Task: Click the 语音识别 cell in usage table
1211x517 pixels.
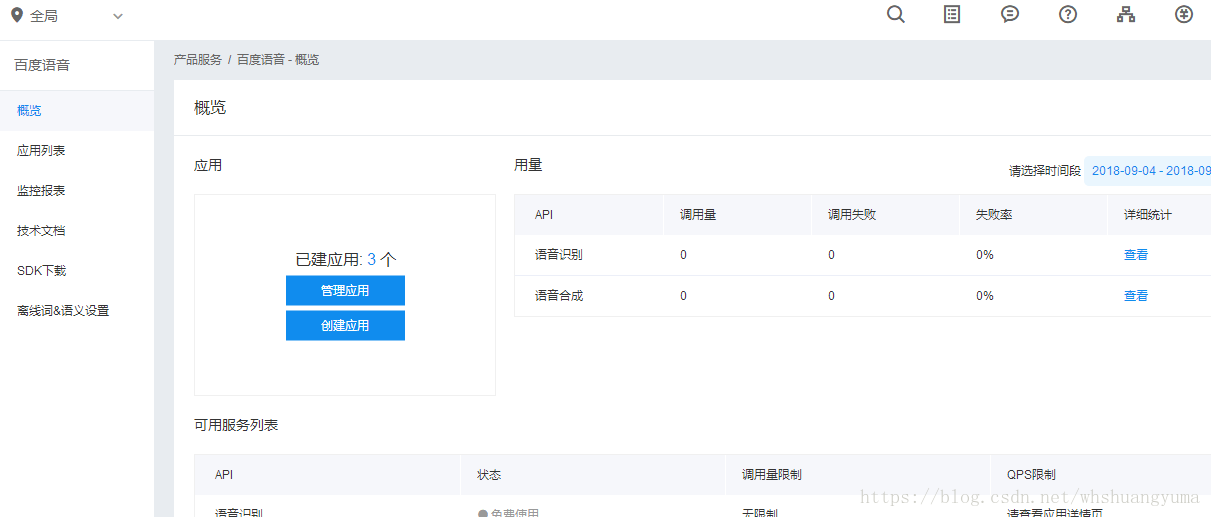Action: pos(559,255)
